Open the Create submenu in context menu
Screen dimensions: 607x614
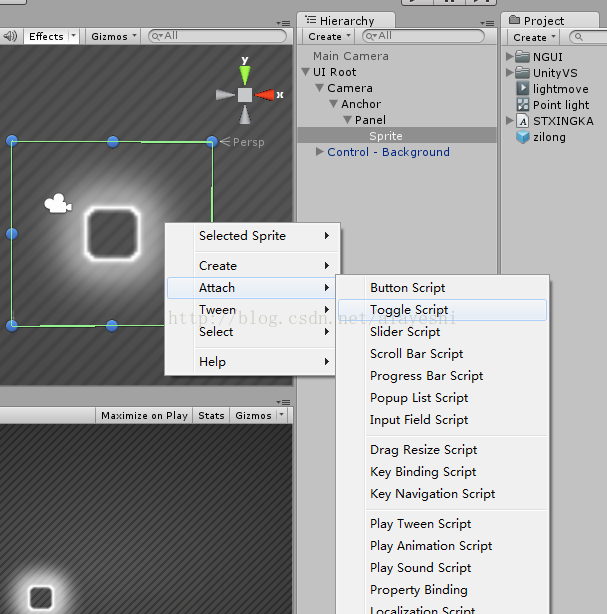251,266
